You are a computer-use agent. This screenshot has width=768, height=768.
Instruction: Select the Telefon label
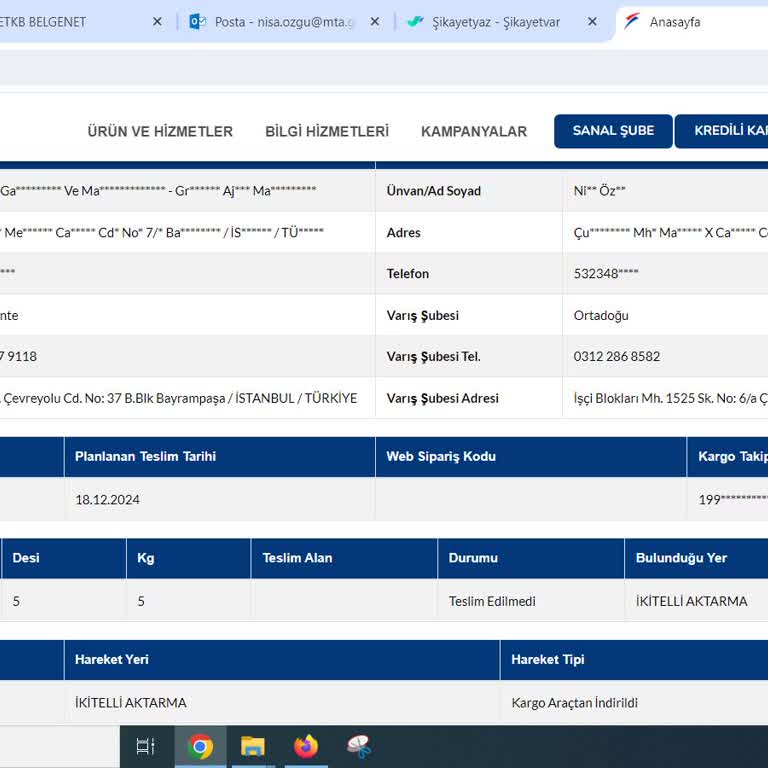tap(408, 273)
